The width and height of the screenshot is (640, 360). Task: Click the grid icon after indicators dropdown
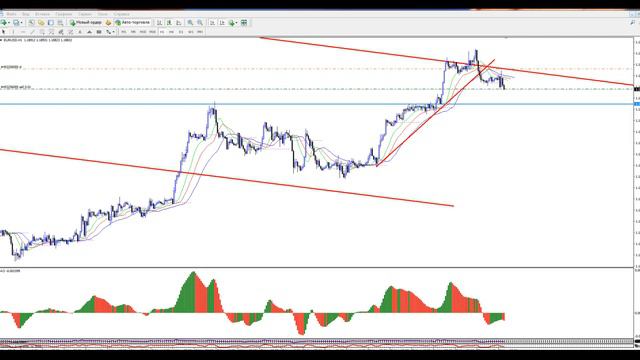coord(244,23)
